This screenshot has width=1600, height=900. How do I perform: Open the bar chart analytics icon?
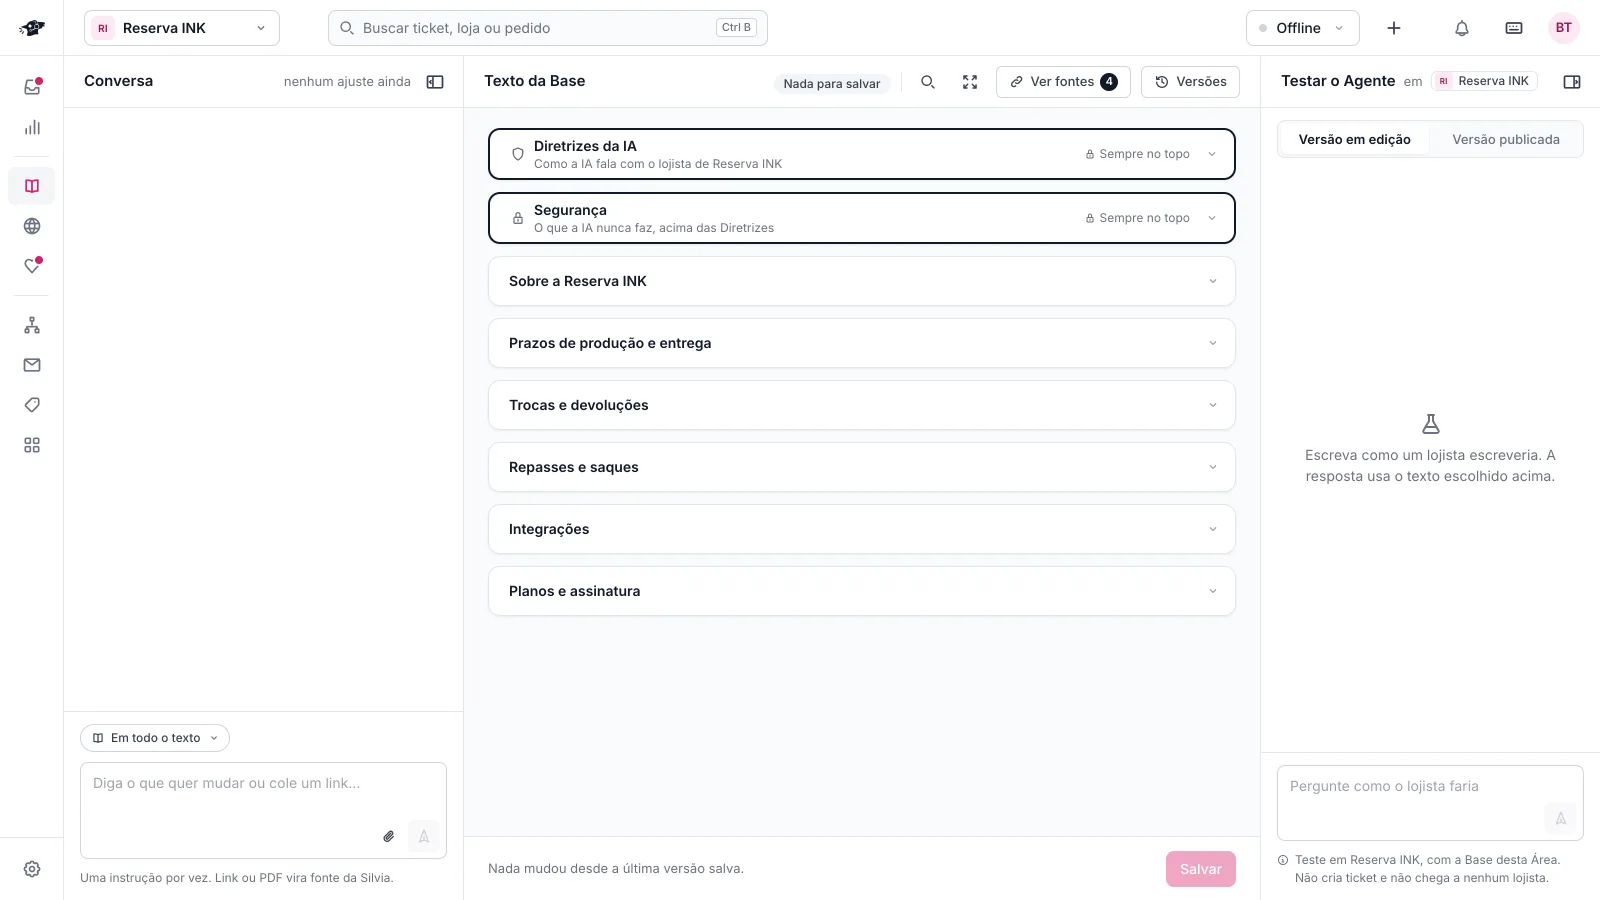click(32, 127)
